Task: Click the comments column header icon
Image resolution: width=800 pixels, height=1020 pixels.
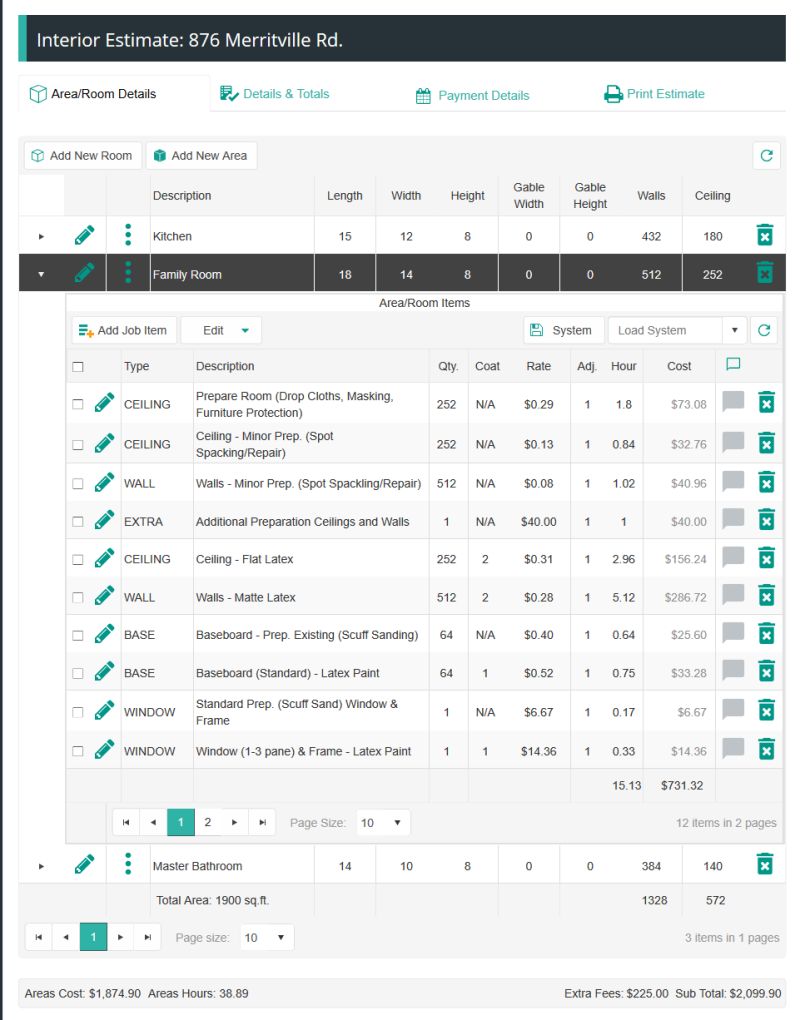Action: 733,364
